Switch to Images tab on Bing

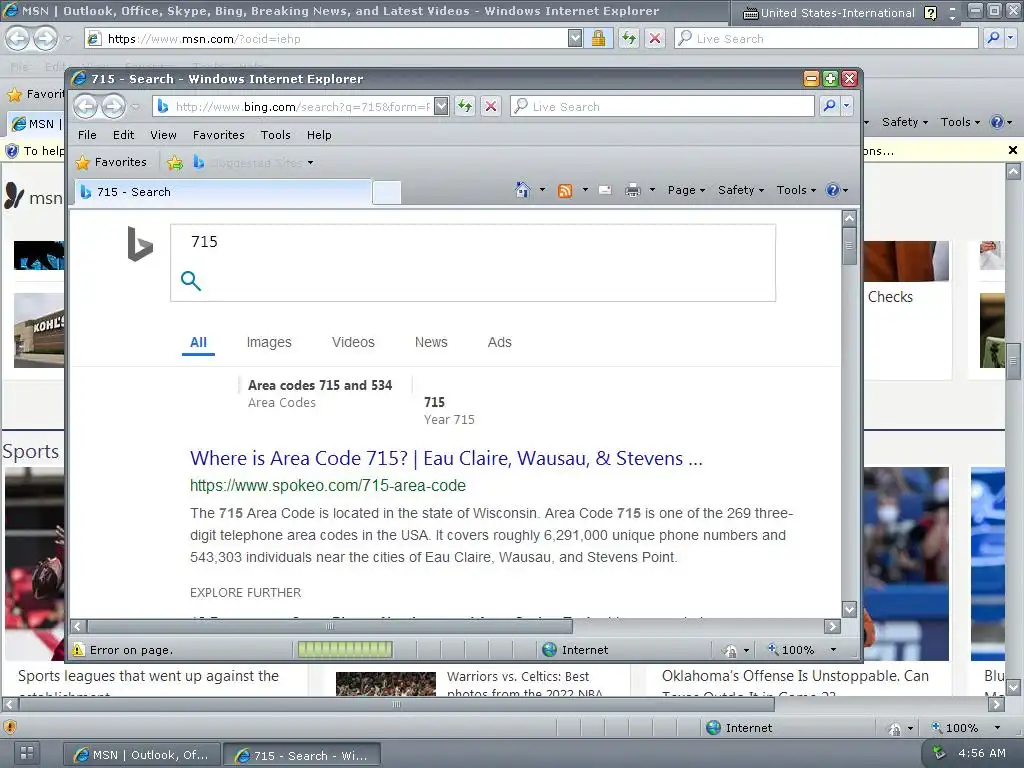coord(269,342)
